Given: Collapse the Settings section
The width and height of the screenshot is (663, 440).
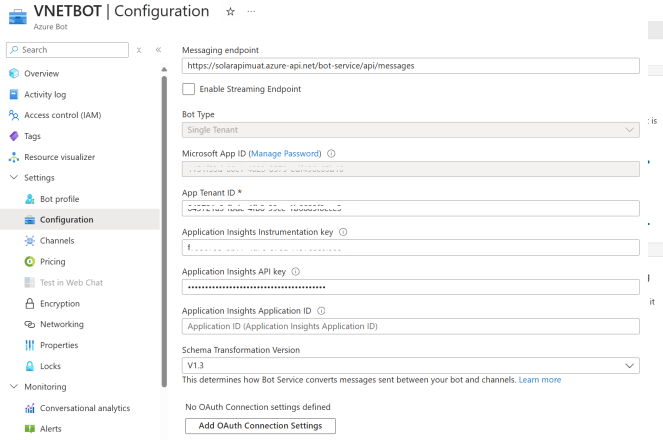Looking at the screenshot, I should pos(14,178).
